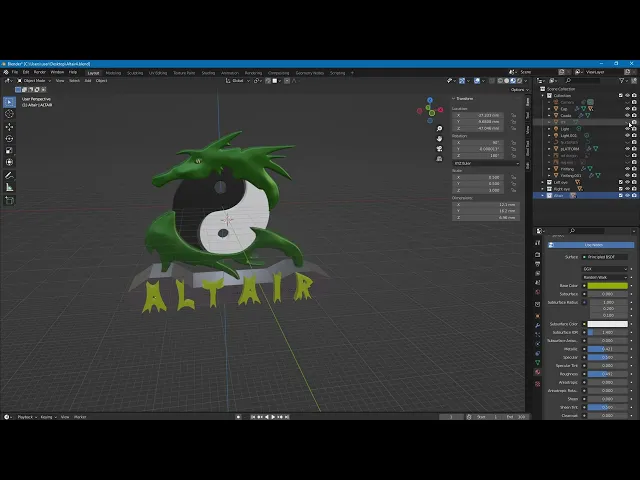
Task: Adjust the Metallic slider
Action: point(607,349)
